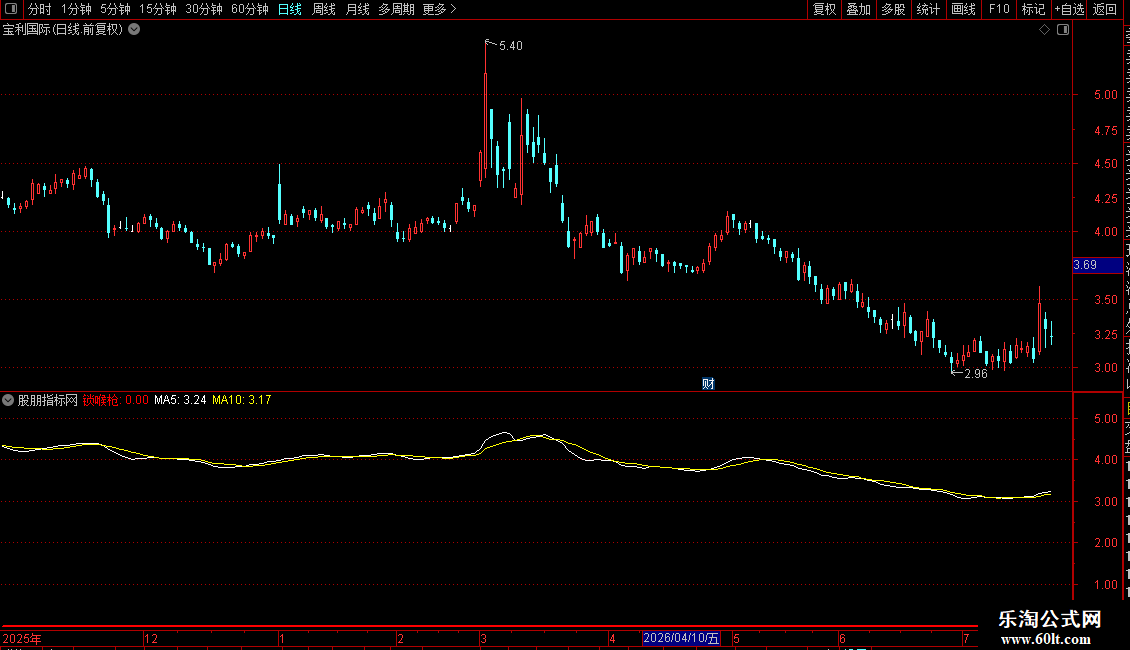
Task: Click the MA5: 3.24 indicator value
Action: (180, 400)
